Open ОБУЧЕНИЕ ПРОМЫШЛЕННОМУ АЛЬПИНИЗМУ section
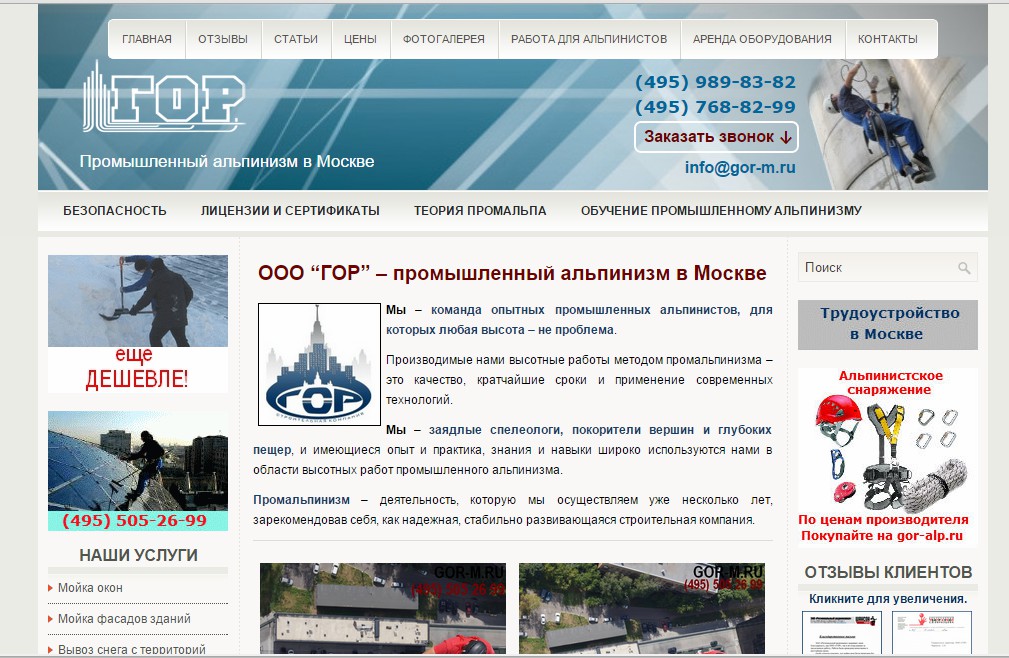This screenshot has height=658, width=1009. (721, 210)
